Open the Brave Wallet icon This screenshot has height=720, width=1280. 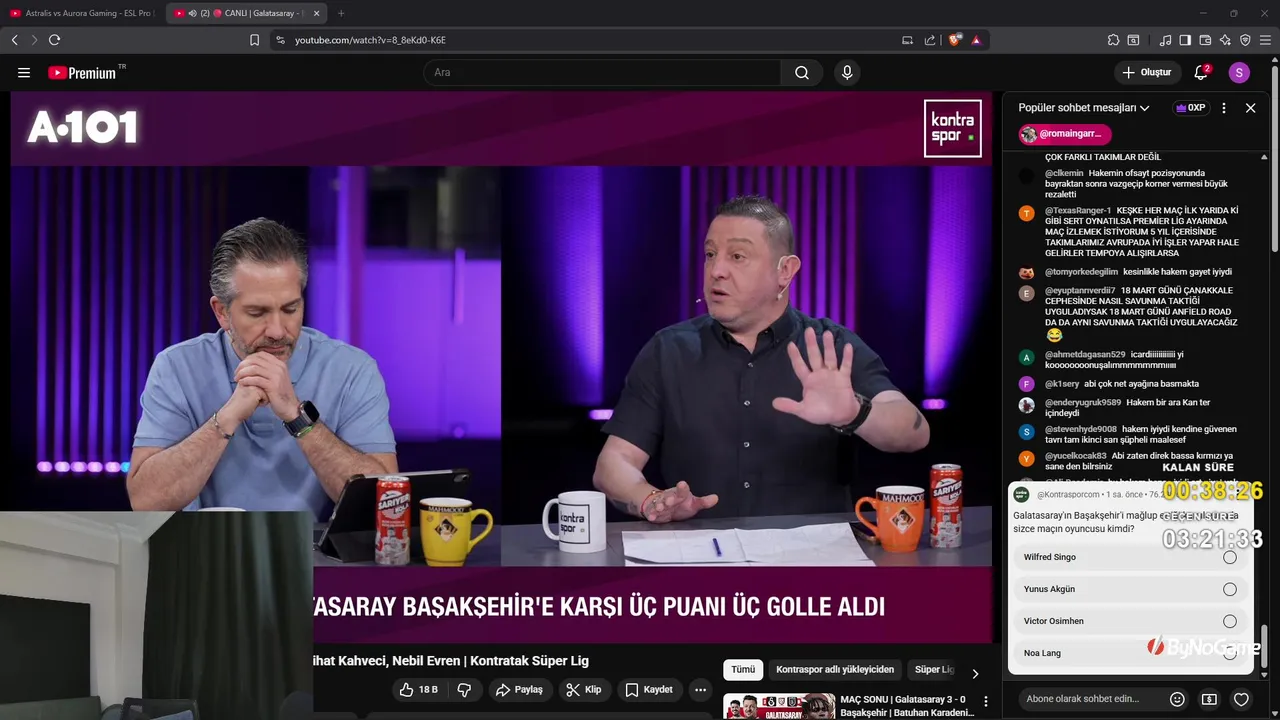point(1205,40)
